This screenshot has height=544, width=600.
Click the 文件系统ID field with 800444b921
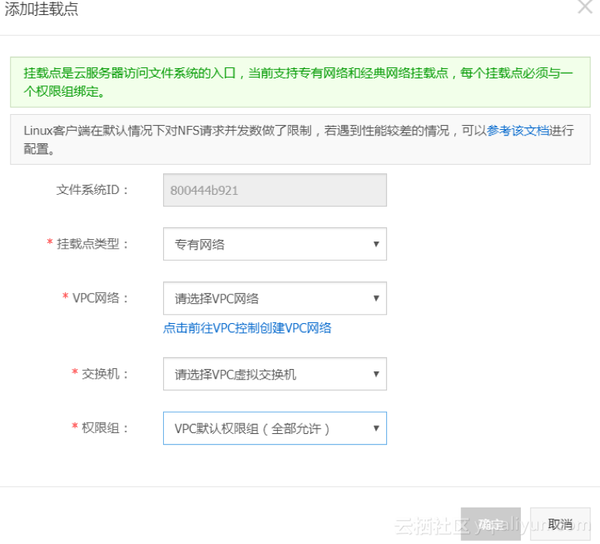(x=275, y=190)
